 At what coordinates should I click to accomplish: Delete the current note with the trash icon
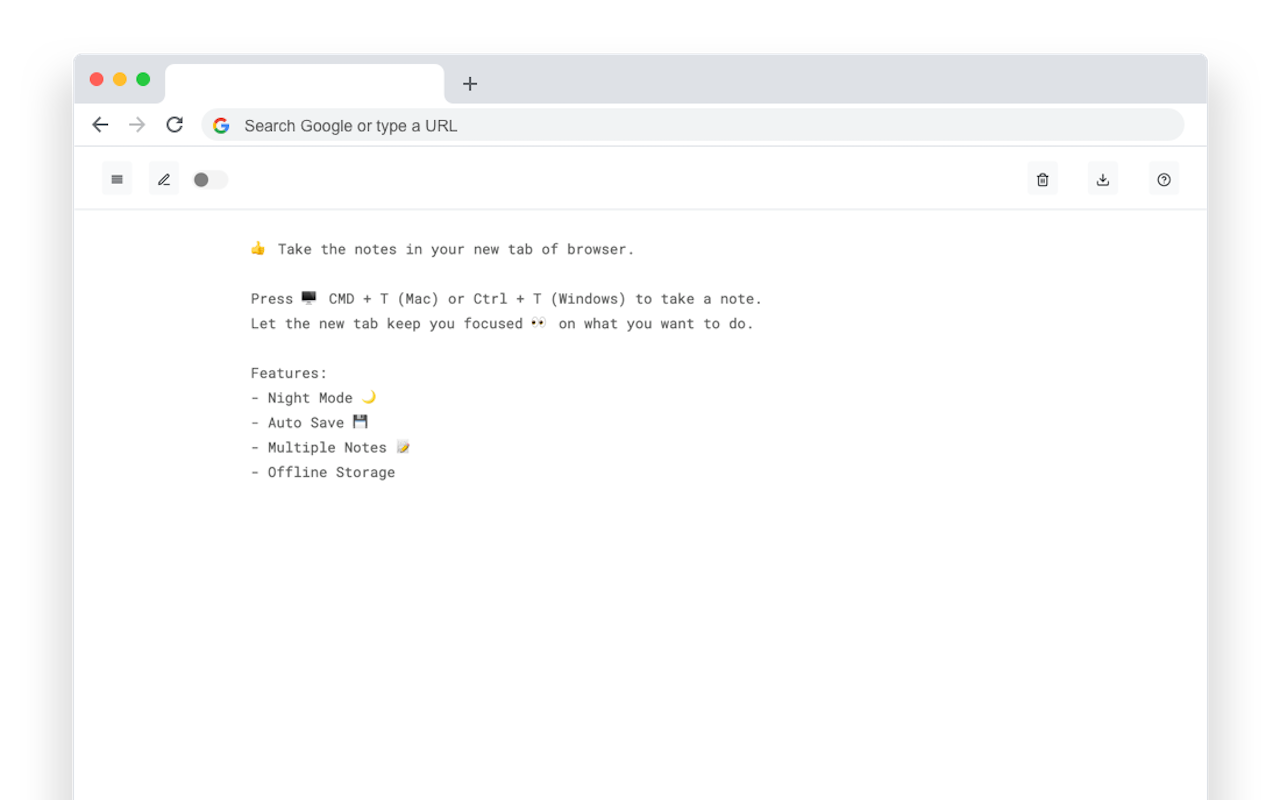click(1042, 178)
